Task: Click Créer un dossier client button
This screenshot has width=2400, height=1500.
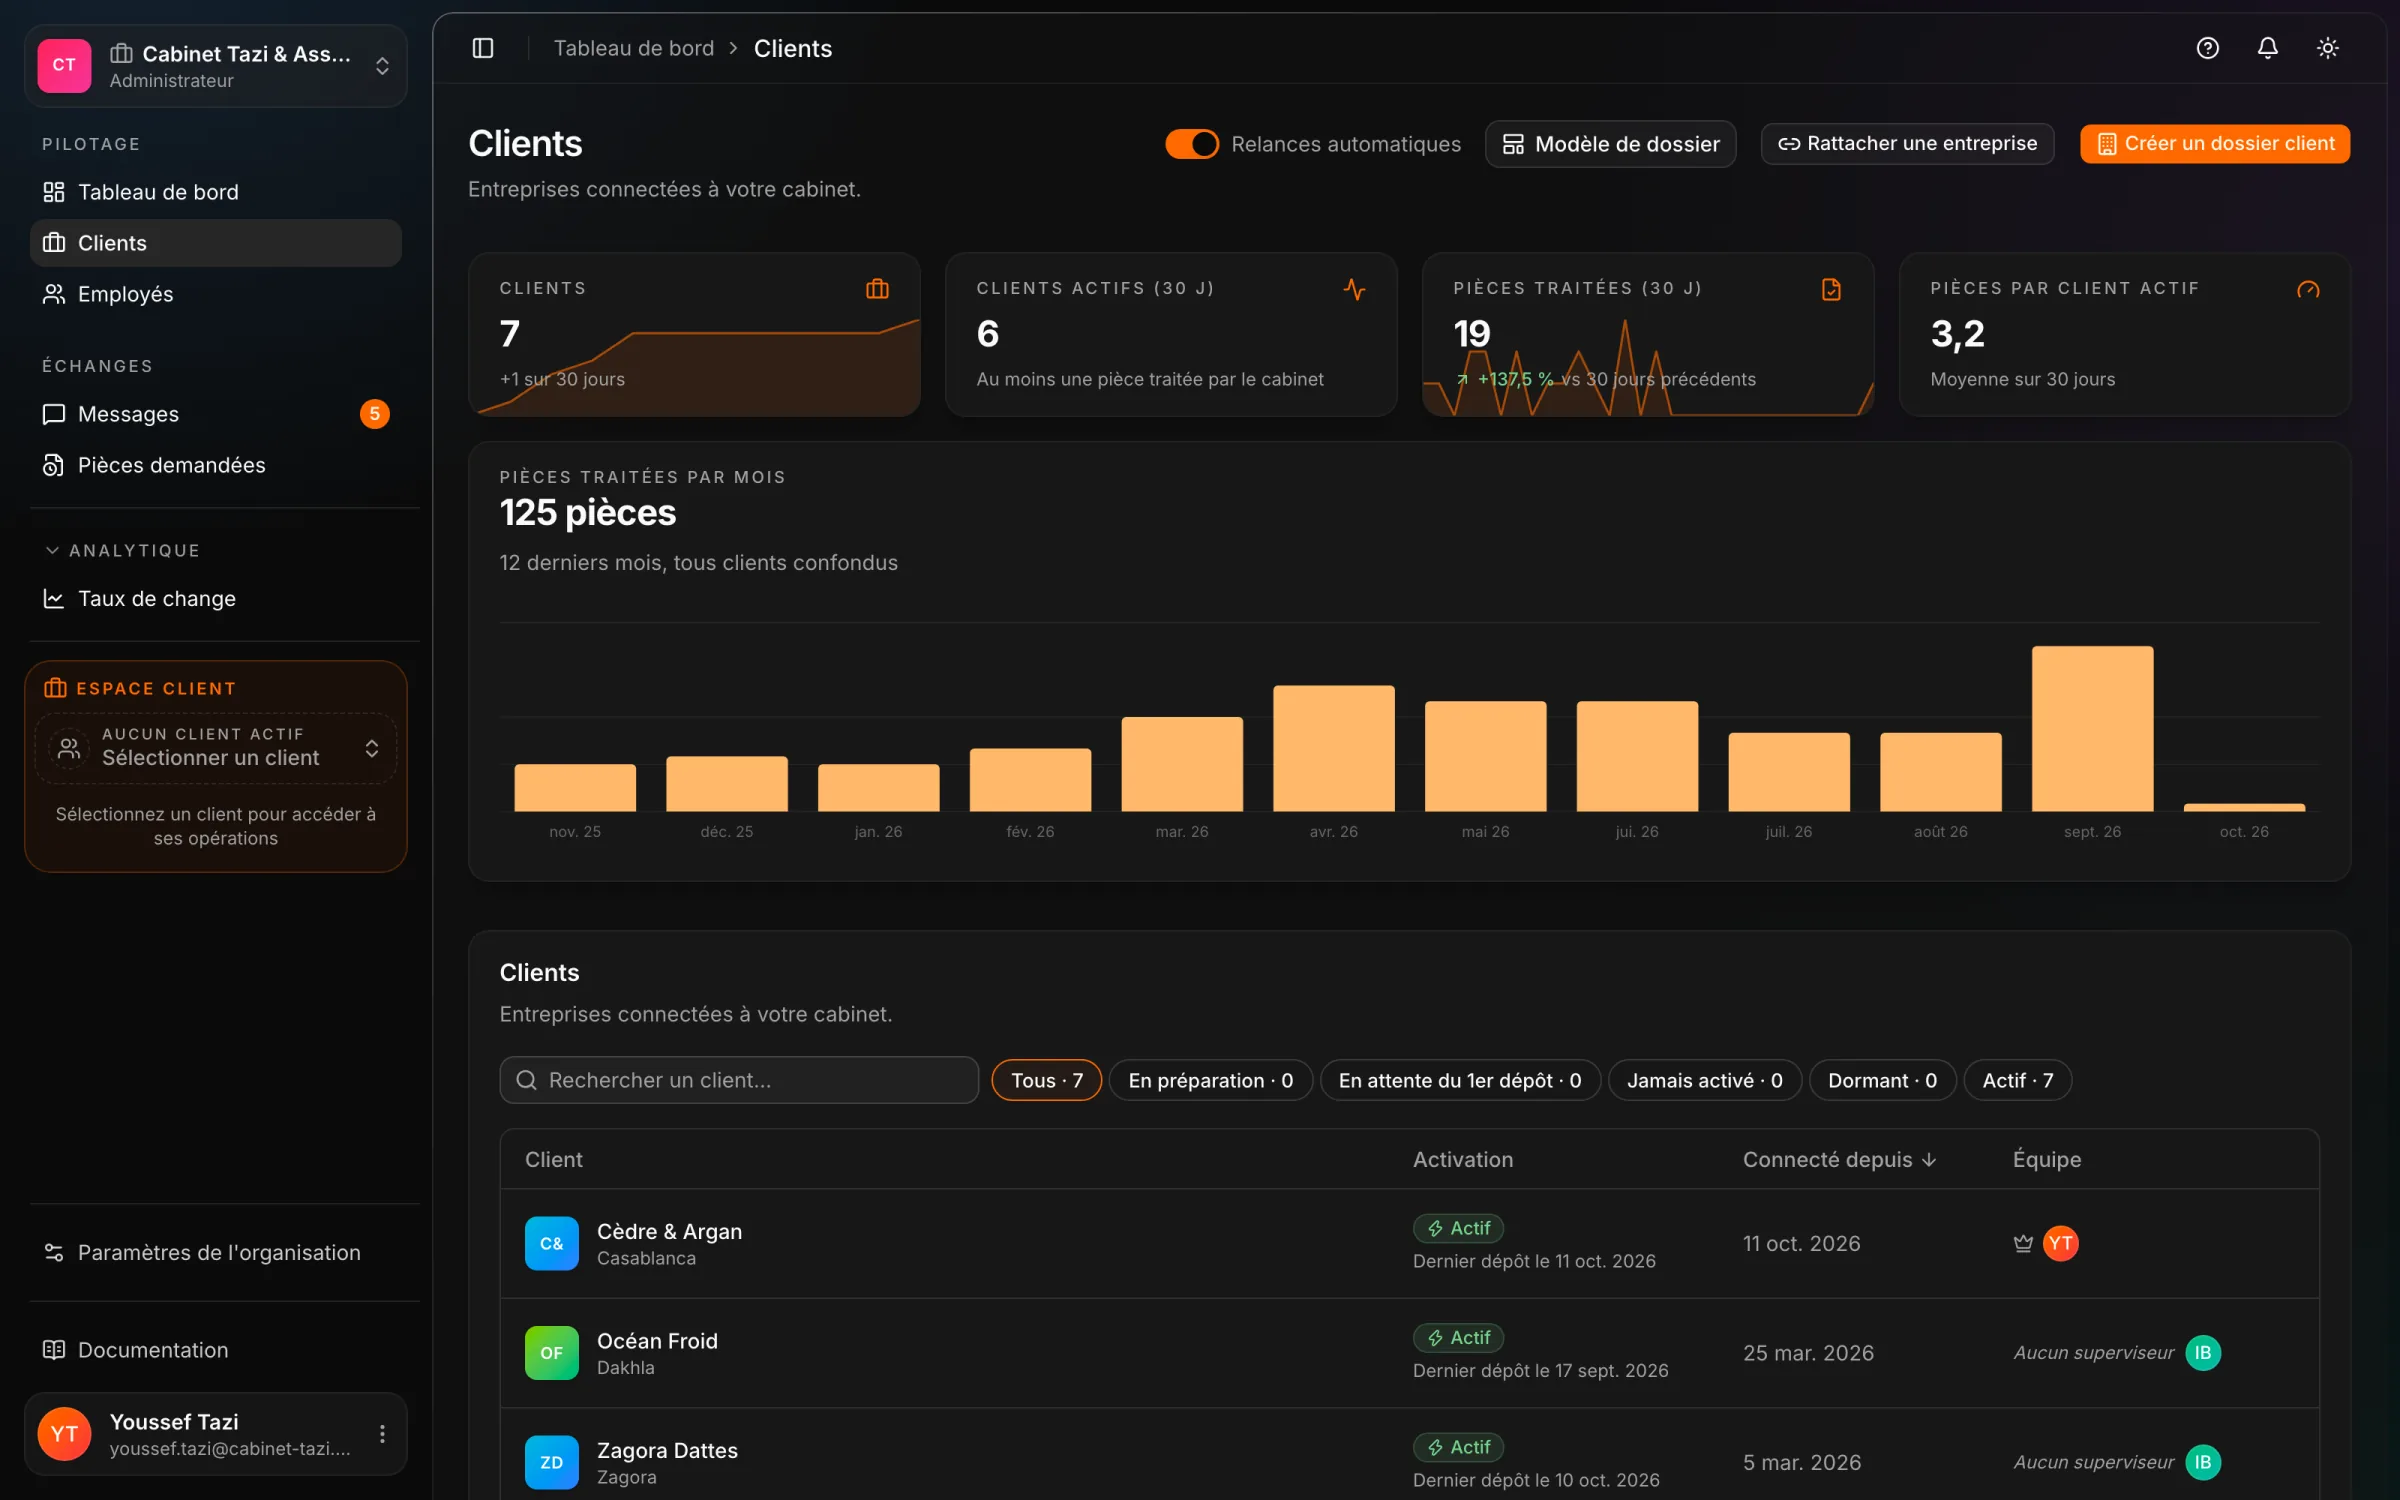Action: 2215,144
